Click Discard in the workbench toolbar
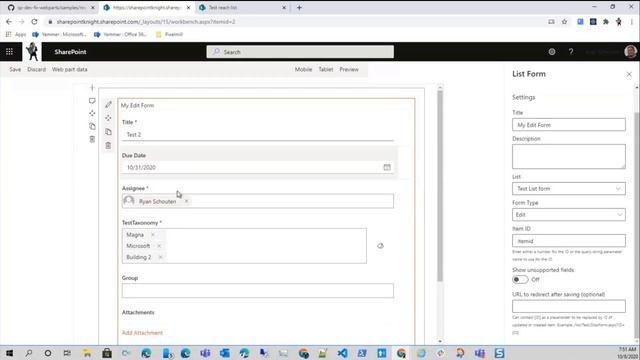 pyautogui.click(x=36, y=69)
